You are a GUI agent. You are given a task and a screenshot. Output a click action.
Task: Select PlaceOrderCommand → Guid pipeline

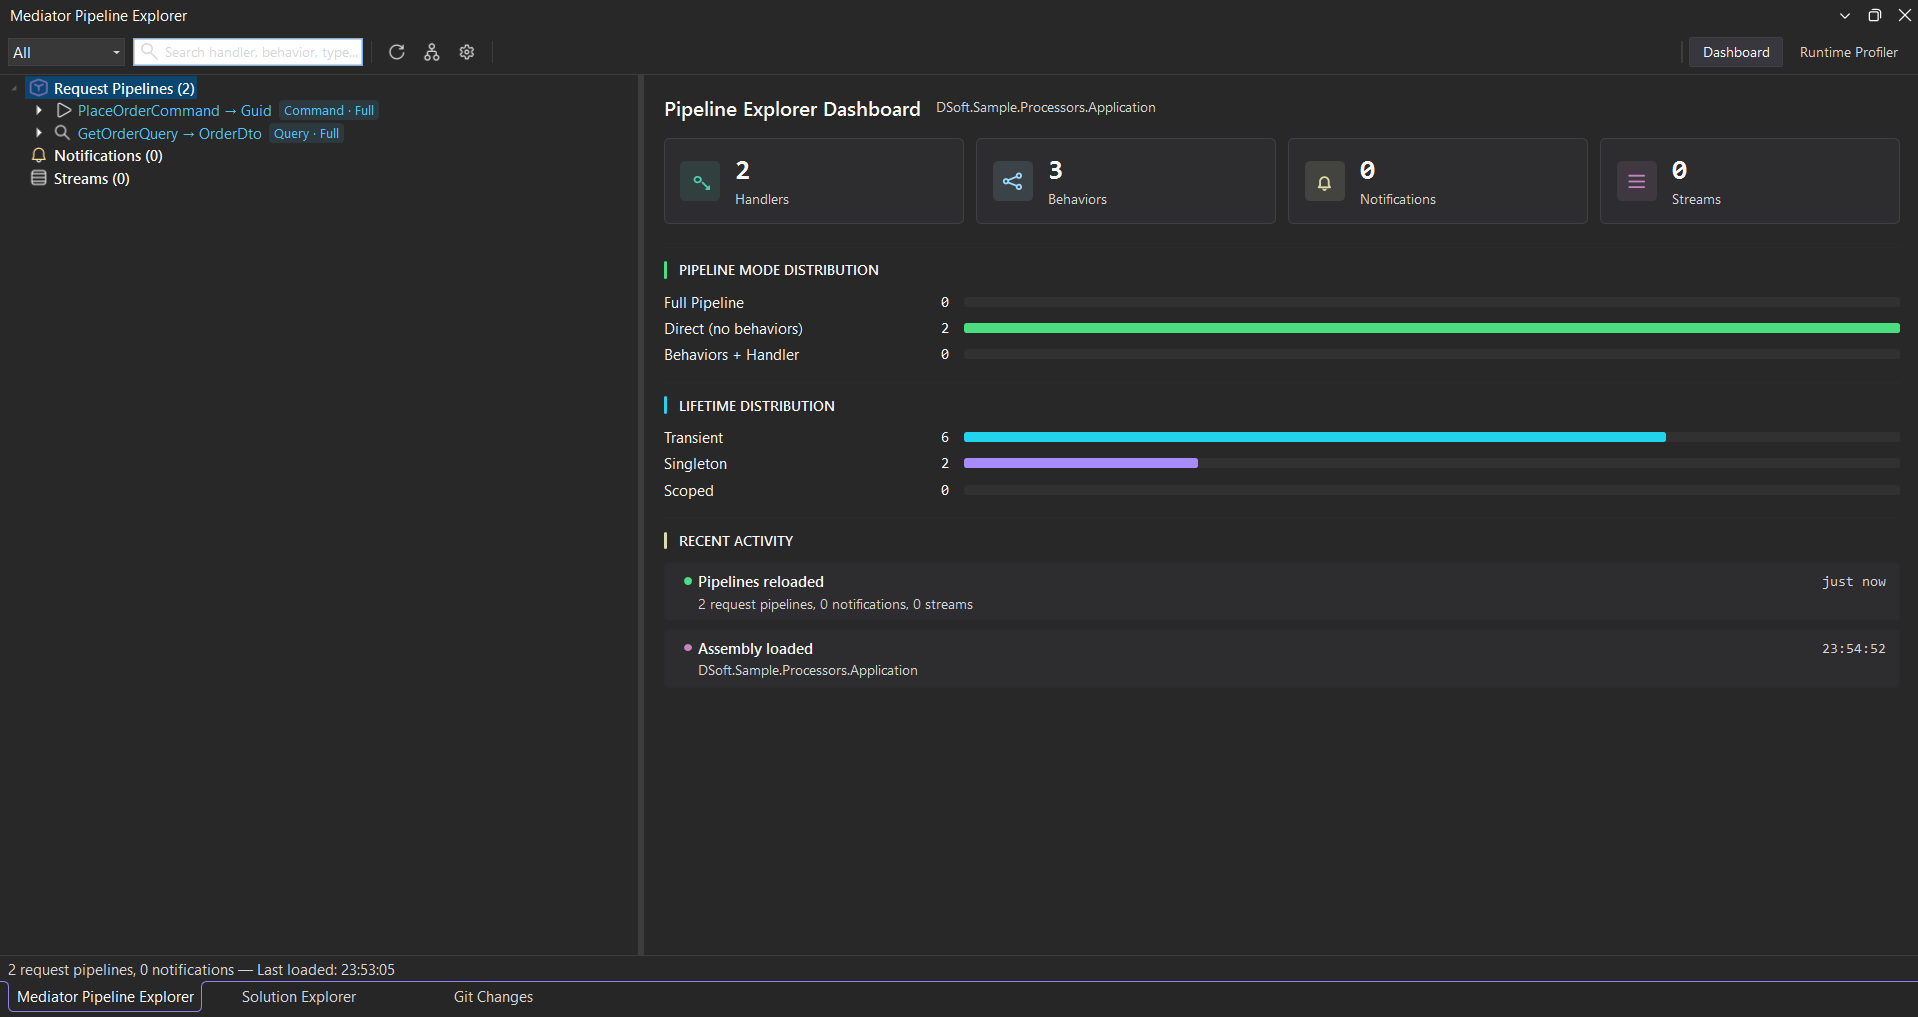[x=174, y=110]
